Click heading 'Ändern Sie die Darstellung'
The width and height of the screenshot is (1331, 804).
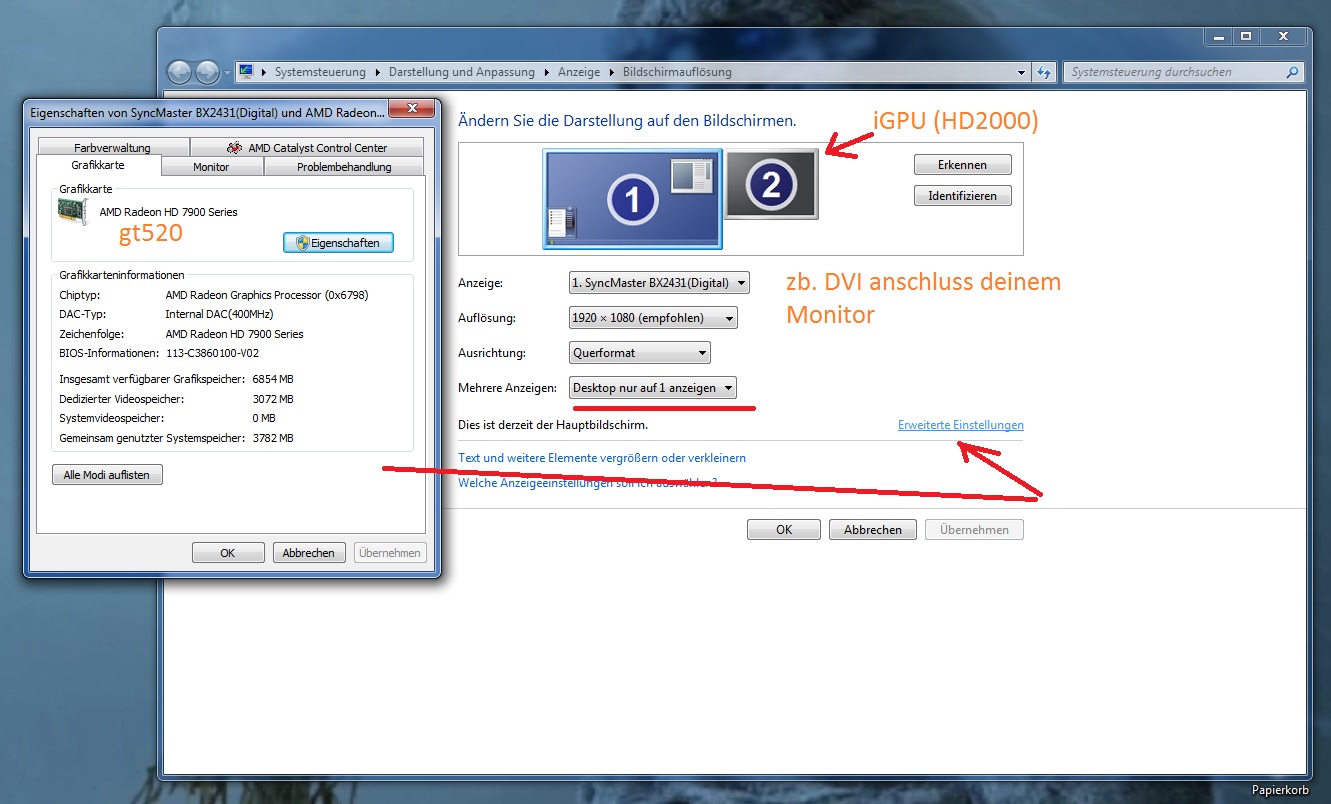click(x=627, y=121)
